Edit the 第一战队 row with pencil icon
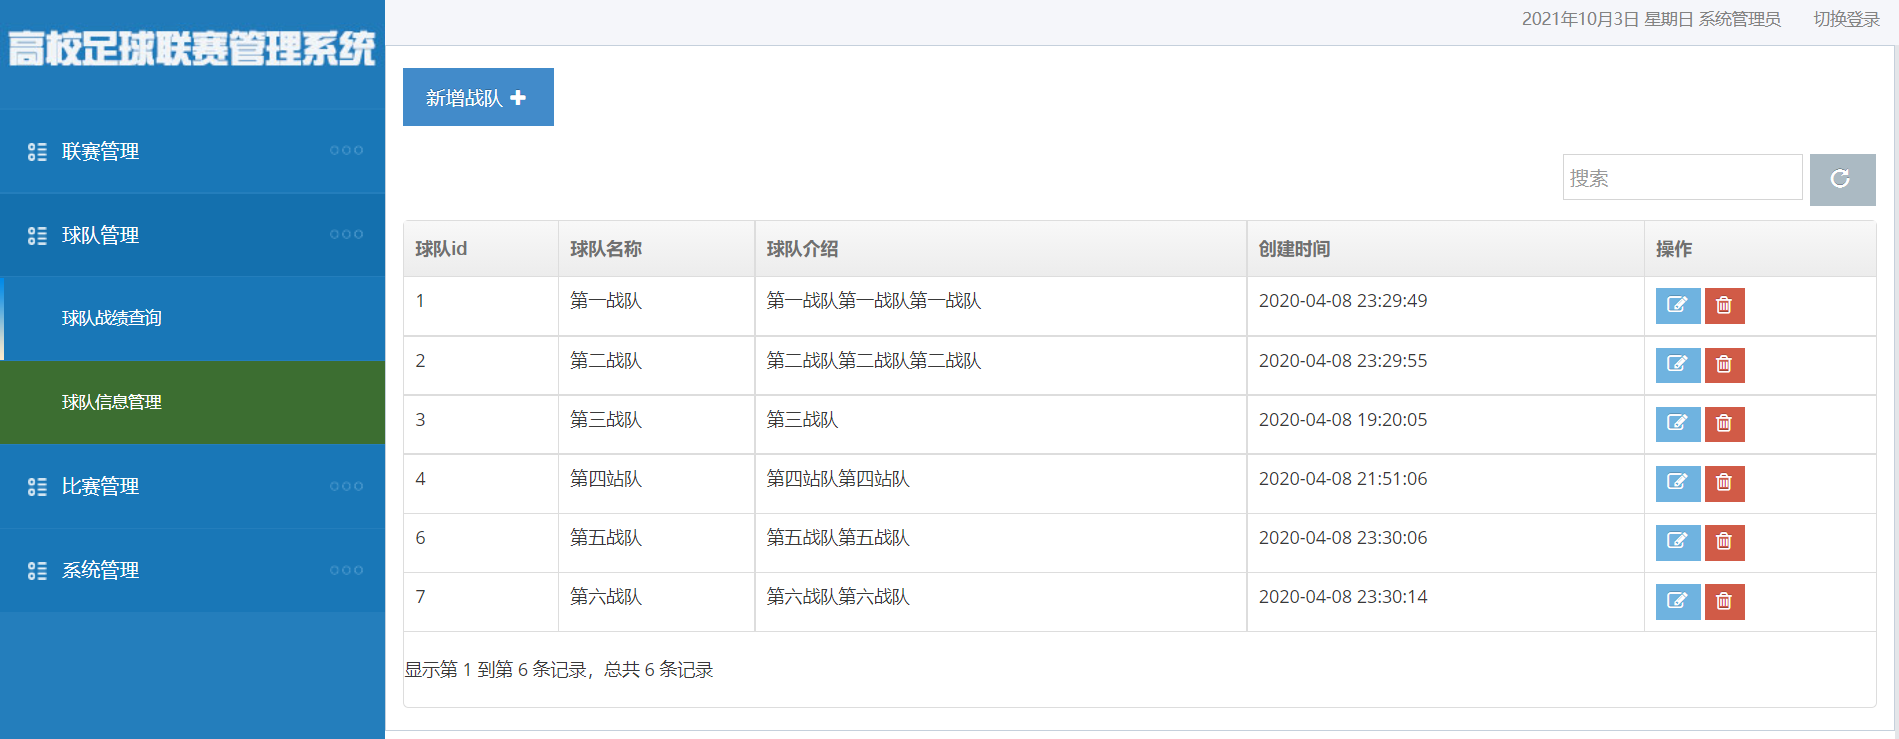This screenshot has height=739, width=1899. [1678, 306]
